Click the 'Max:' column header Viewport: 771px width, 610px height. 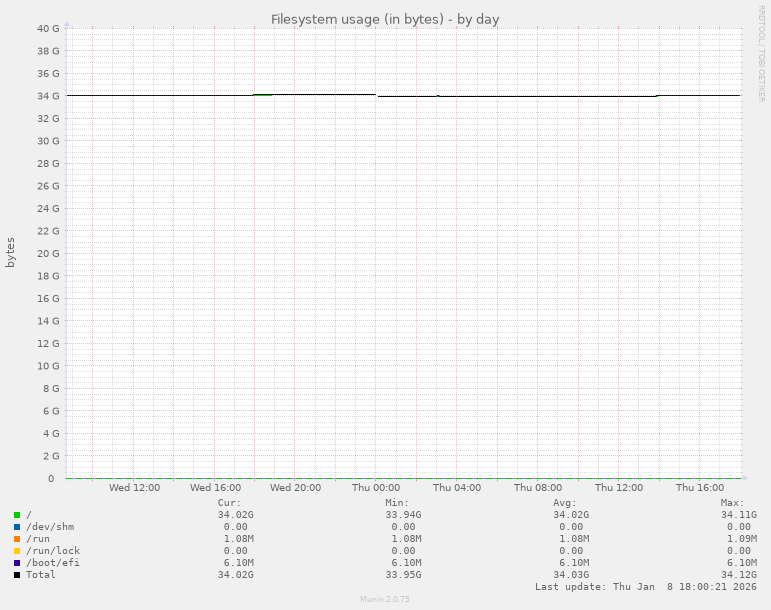click(733, 503)
